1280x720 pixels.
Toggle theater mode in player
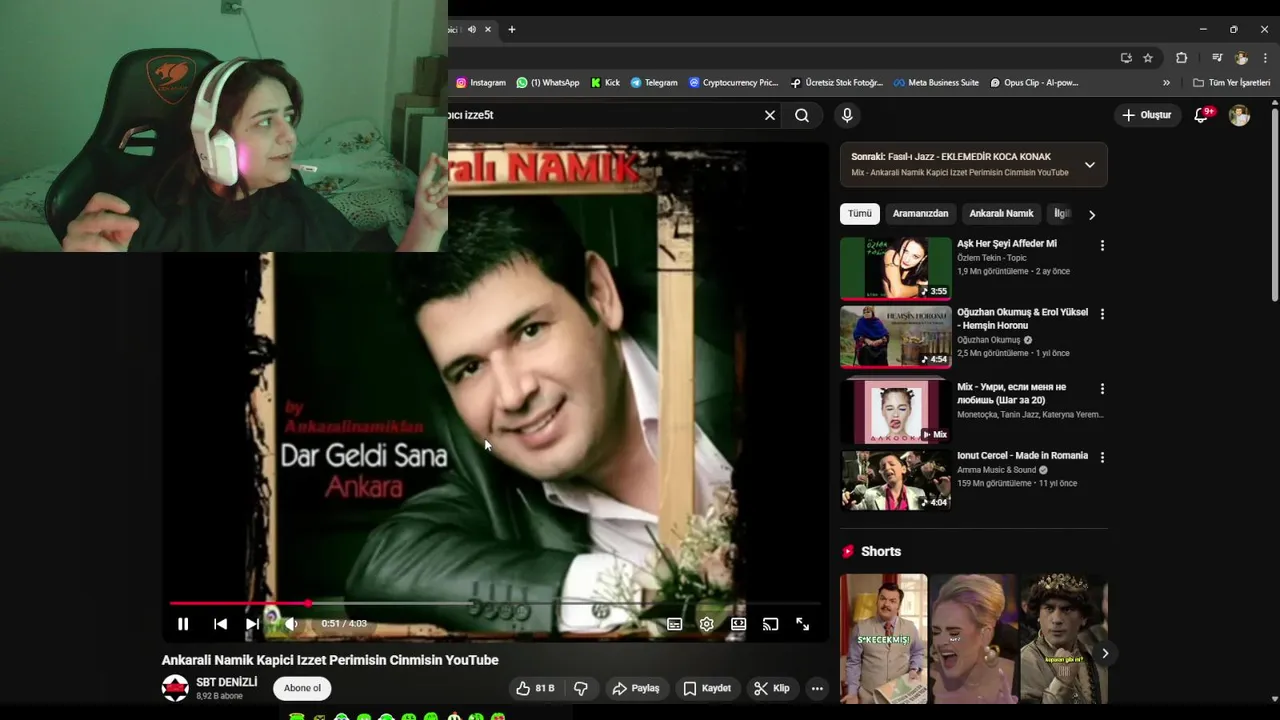(738, 624)
